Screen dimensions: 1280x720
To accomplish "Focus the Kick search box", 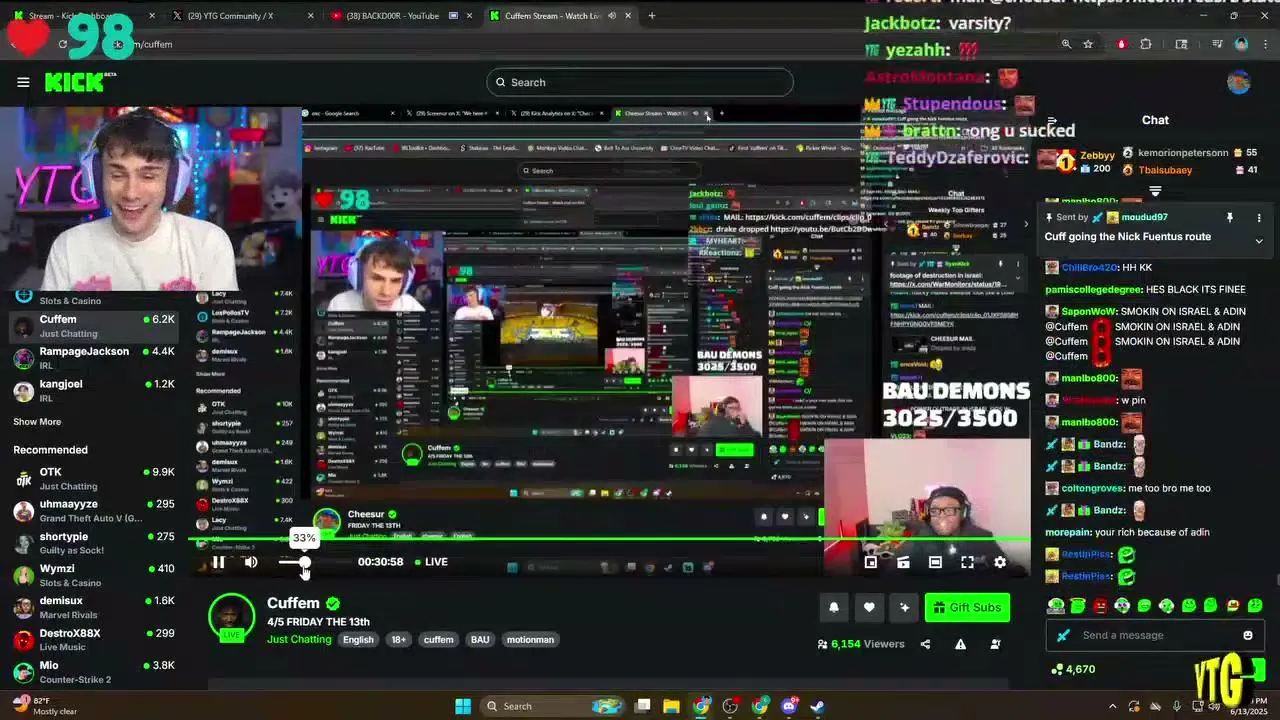I will 640,82.
